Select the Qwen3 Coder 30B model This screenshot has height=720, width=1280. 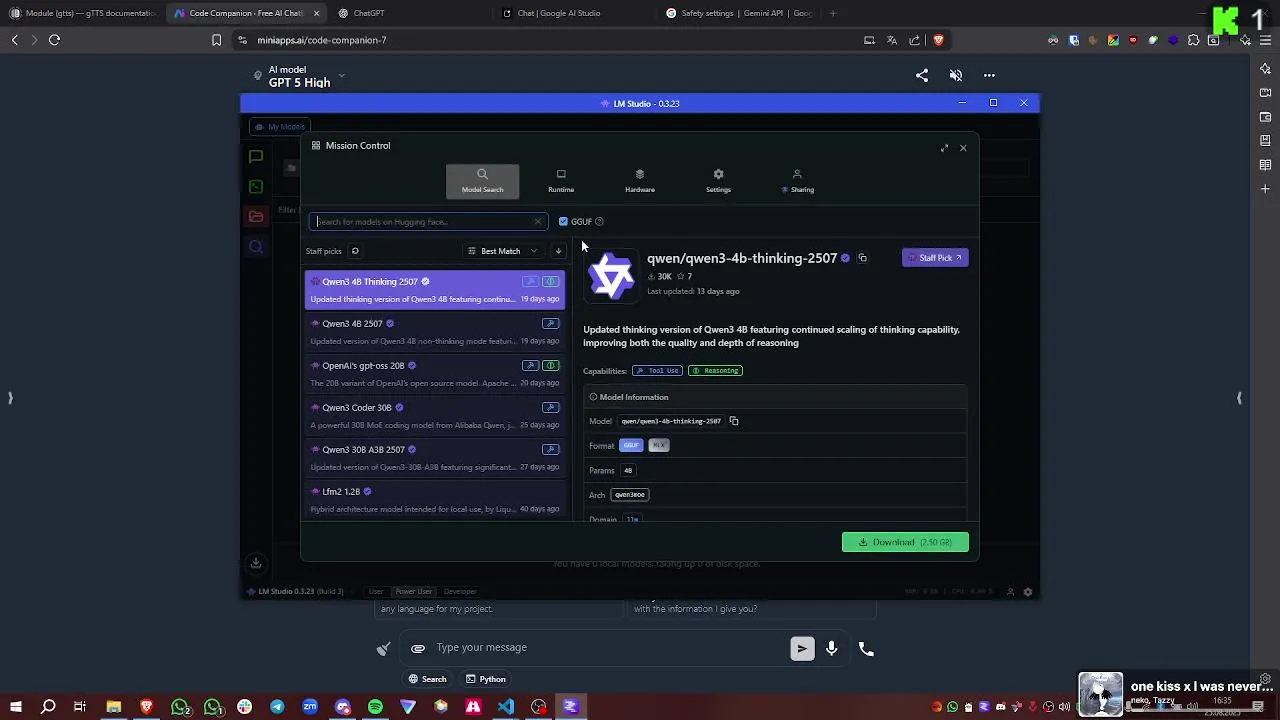(435, 415)
